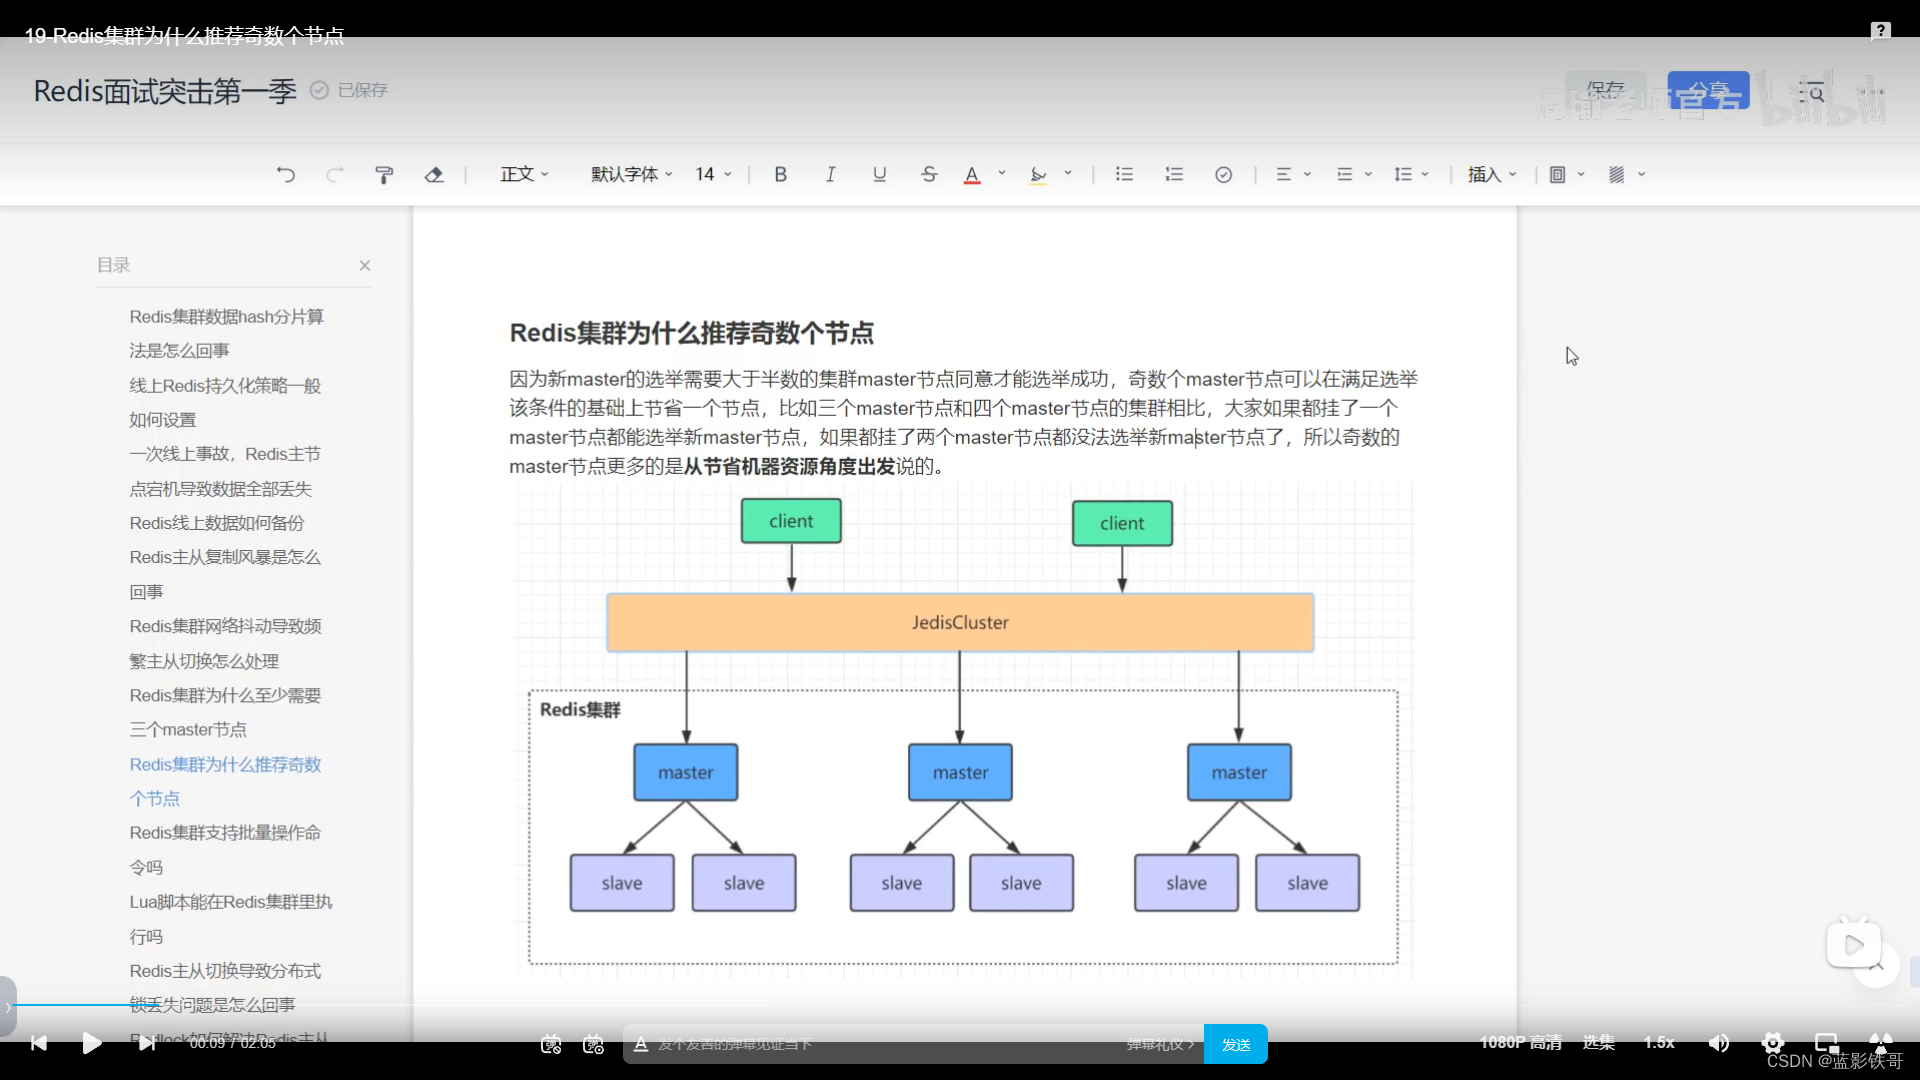Open document search outline icon
The height and width of the screenshot is (1080, 1920).
[1812, 93]
